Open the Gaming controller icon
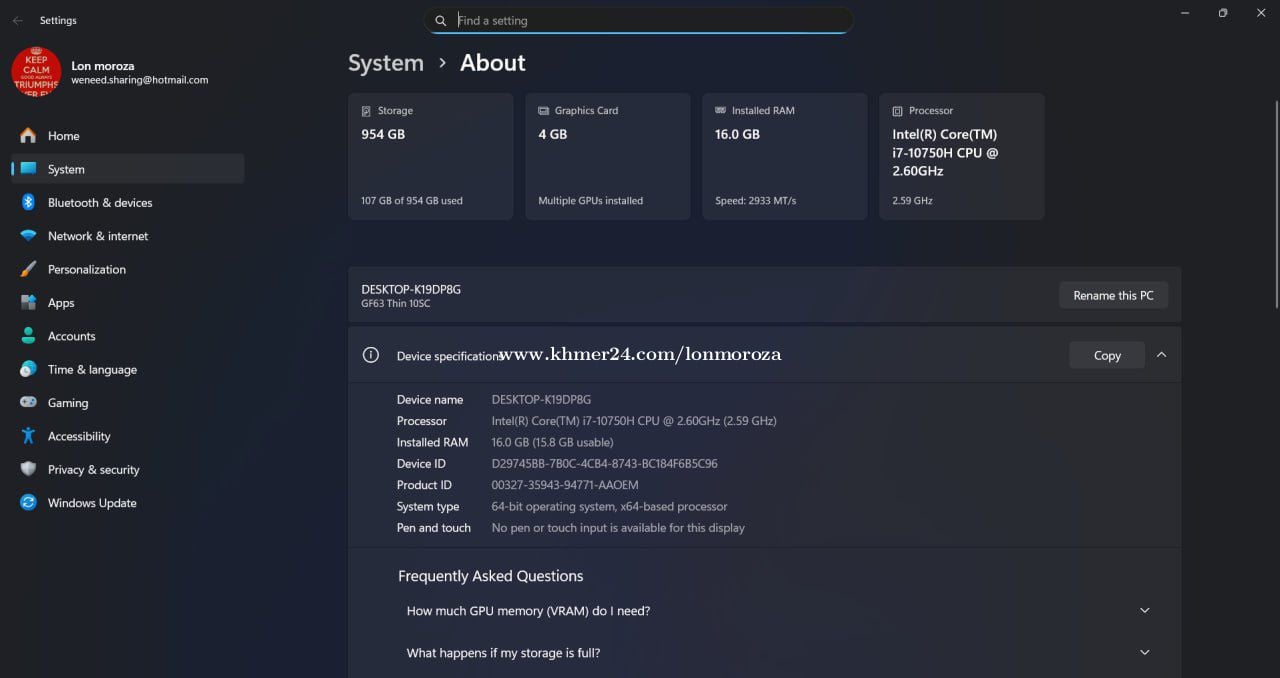Viewport: 1280px width, 678px height. tap(28, 403)
